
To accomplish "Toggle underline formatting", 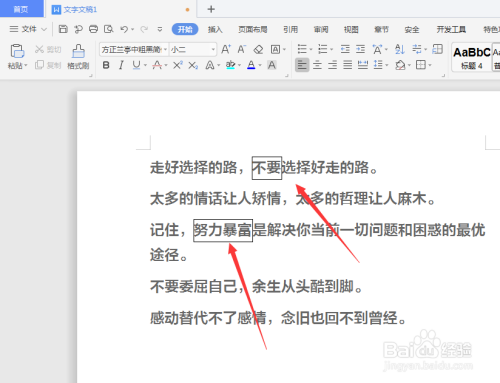I will pyautogui.click(x=136, y=65).
